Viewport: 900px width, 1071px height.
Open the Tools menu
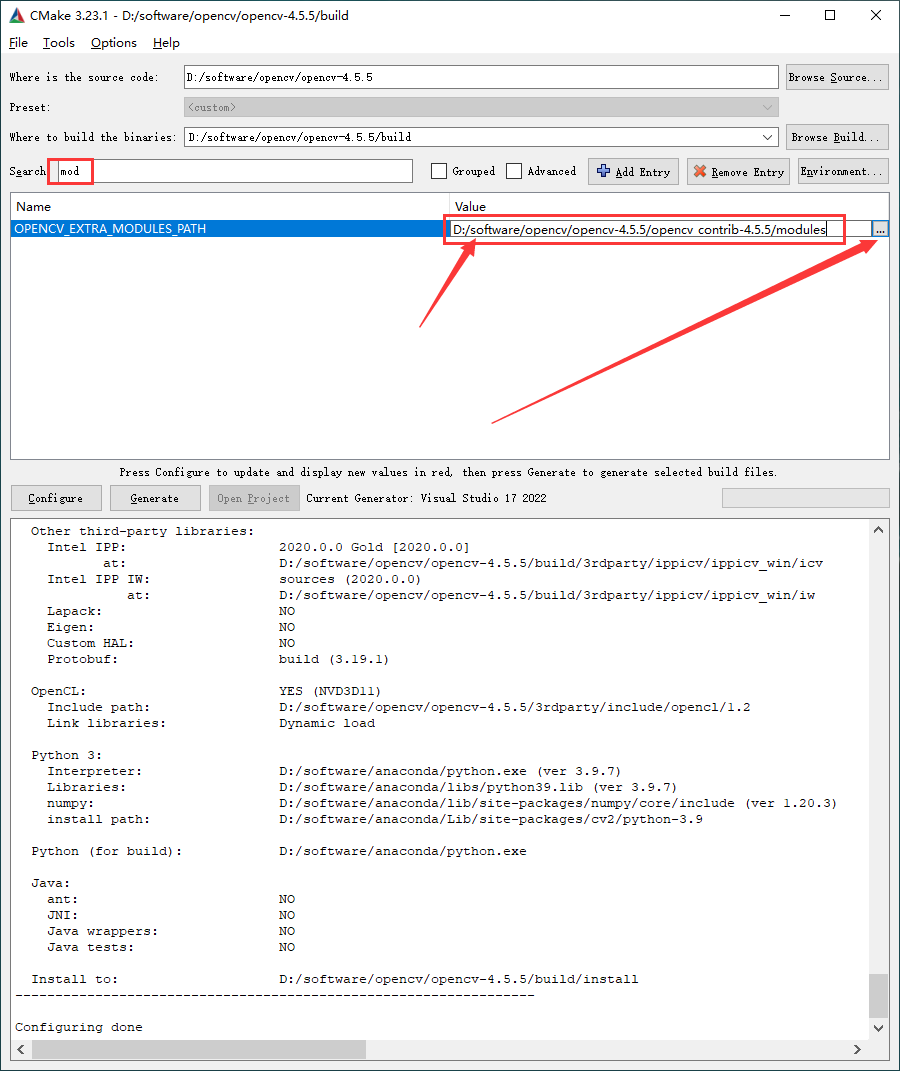click(x=59, y=43)
